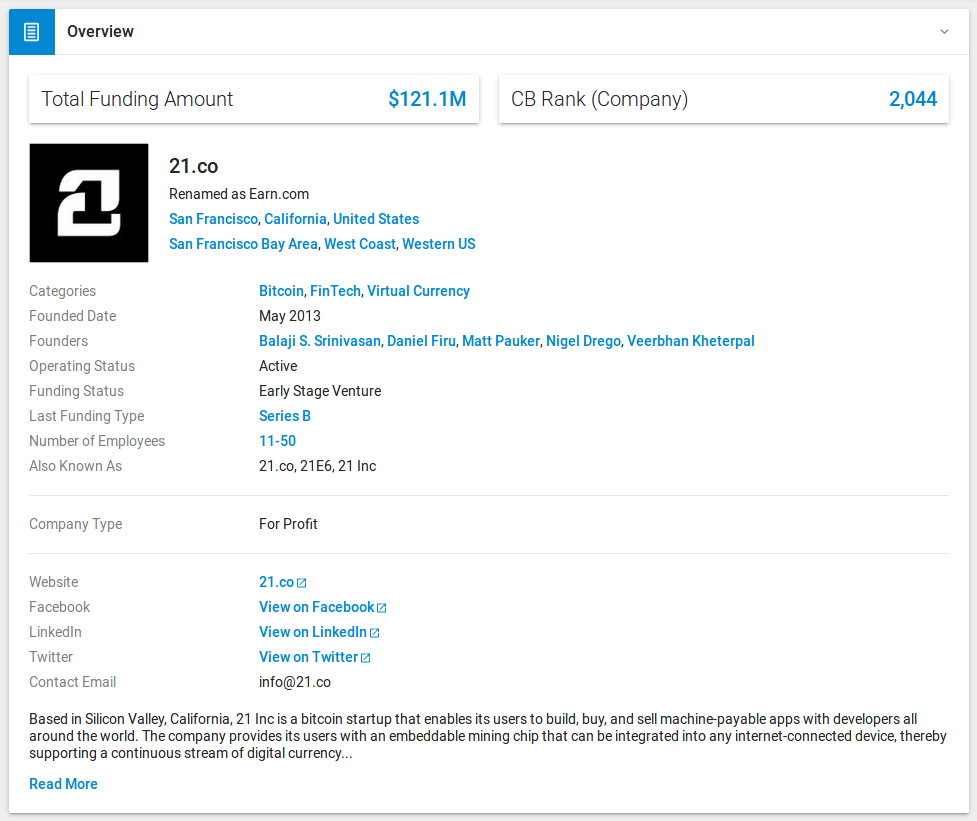Screen dimensions: 977x821
Task: Click the Company Type field label
Action: pyautogui.click(x=75, y=524)
